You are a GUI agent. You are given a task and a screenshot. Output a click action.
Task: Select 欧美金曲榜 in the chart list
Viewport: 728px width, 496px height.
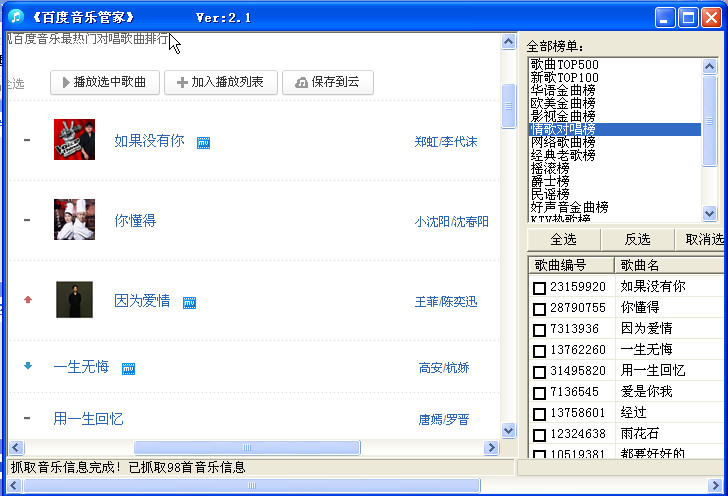615,103
